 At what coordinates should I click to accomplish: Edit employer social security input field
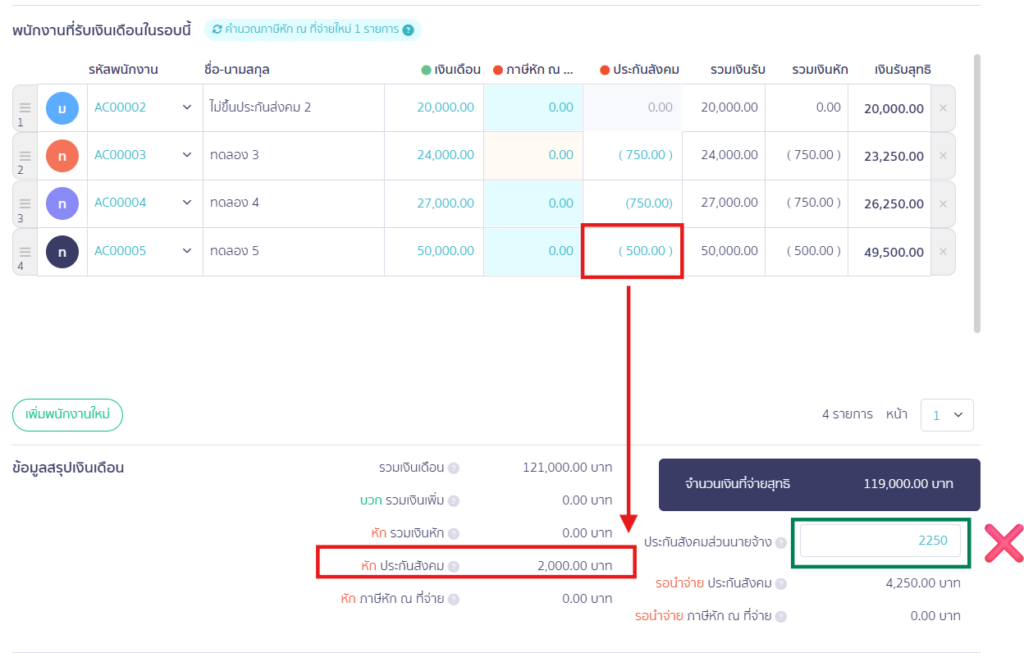(880, 541)
